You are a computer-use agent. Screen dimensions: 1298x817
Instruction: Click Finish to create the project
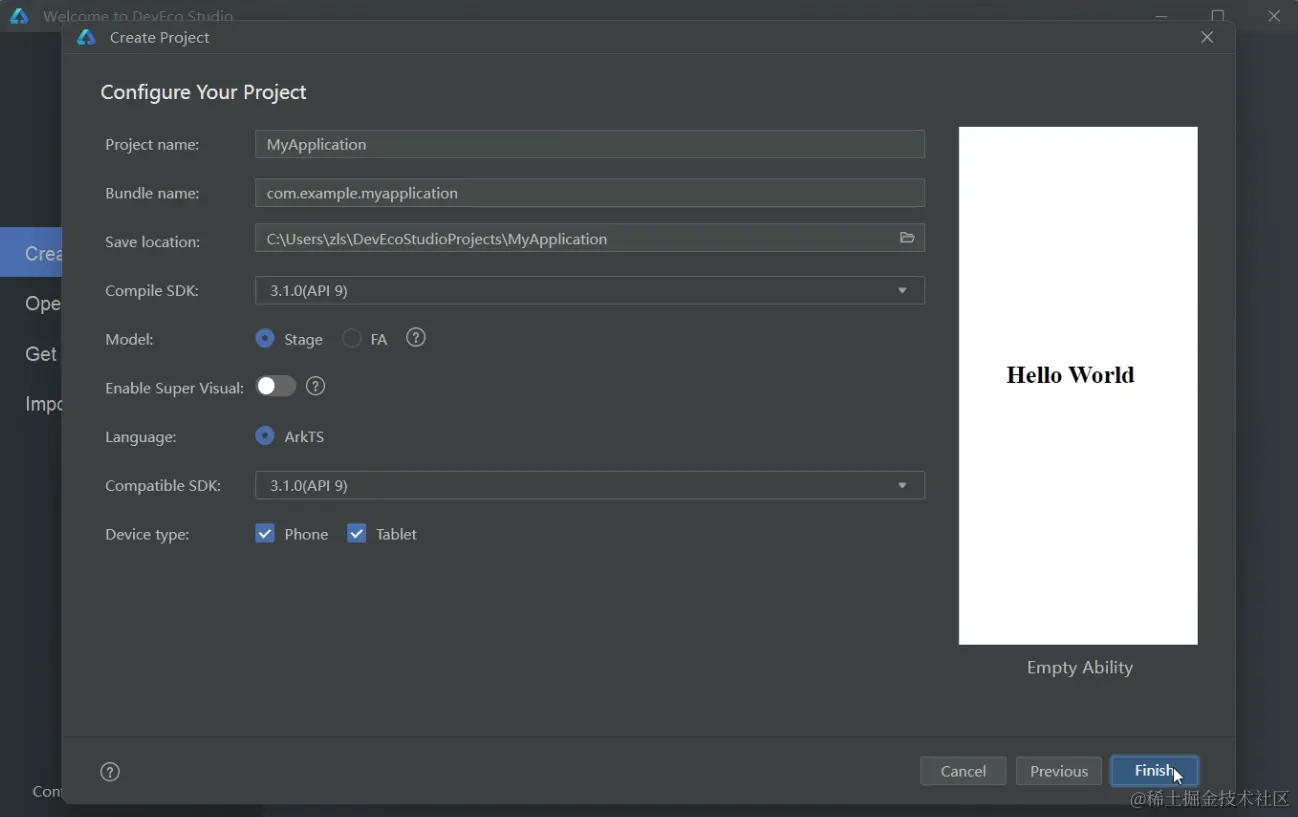click(x=1154, y=771)
